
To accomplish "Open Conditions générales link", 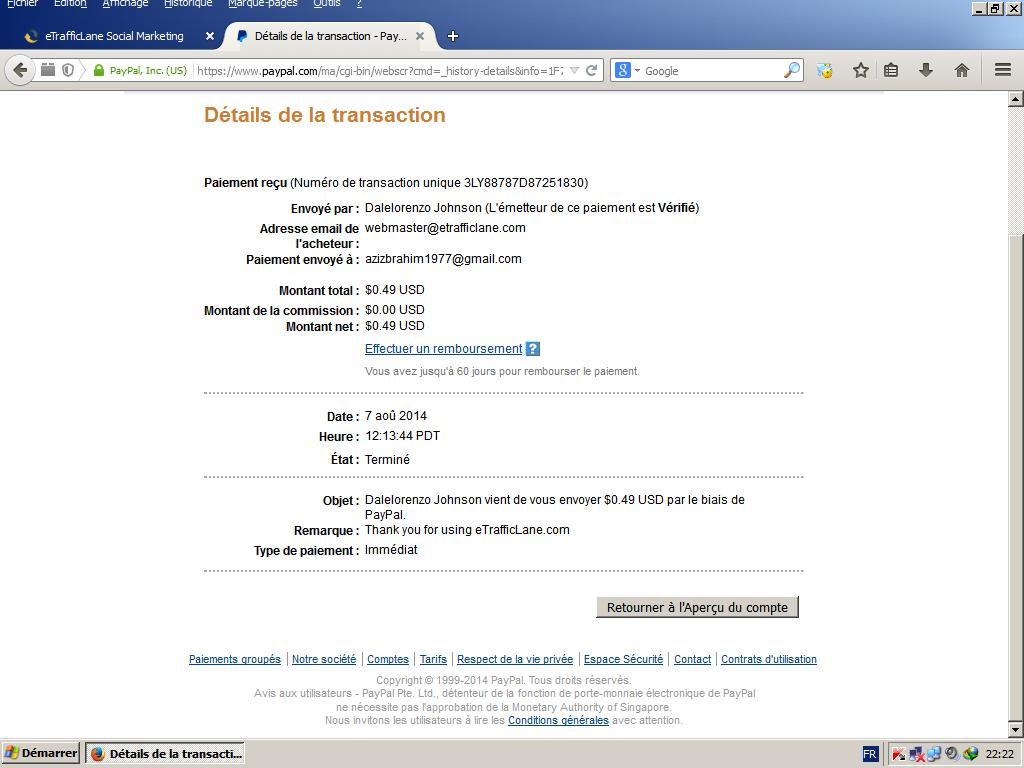I will [558, 720].
